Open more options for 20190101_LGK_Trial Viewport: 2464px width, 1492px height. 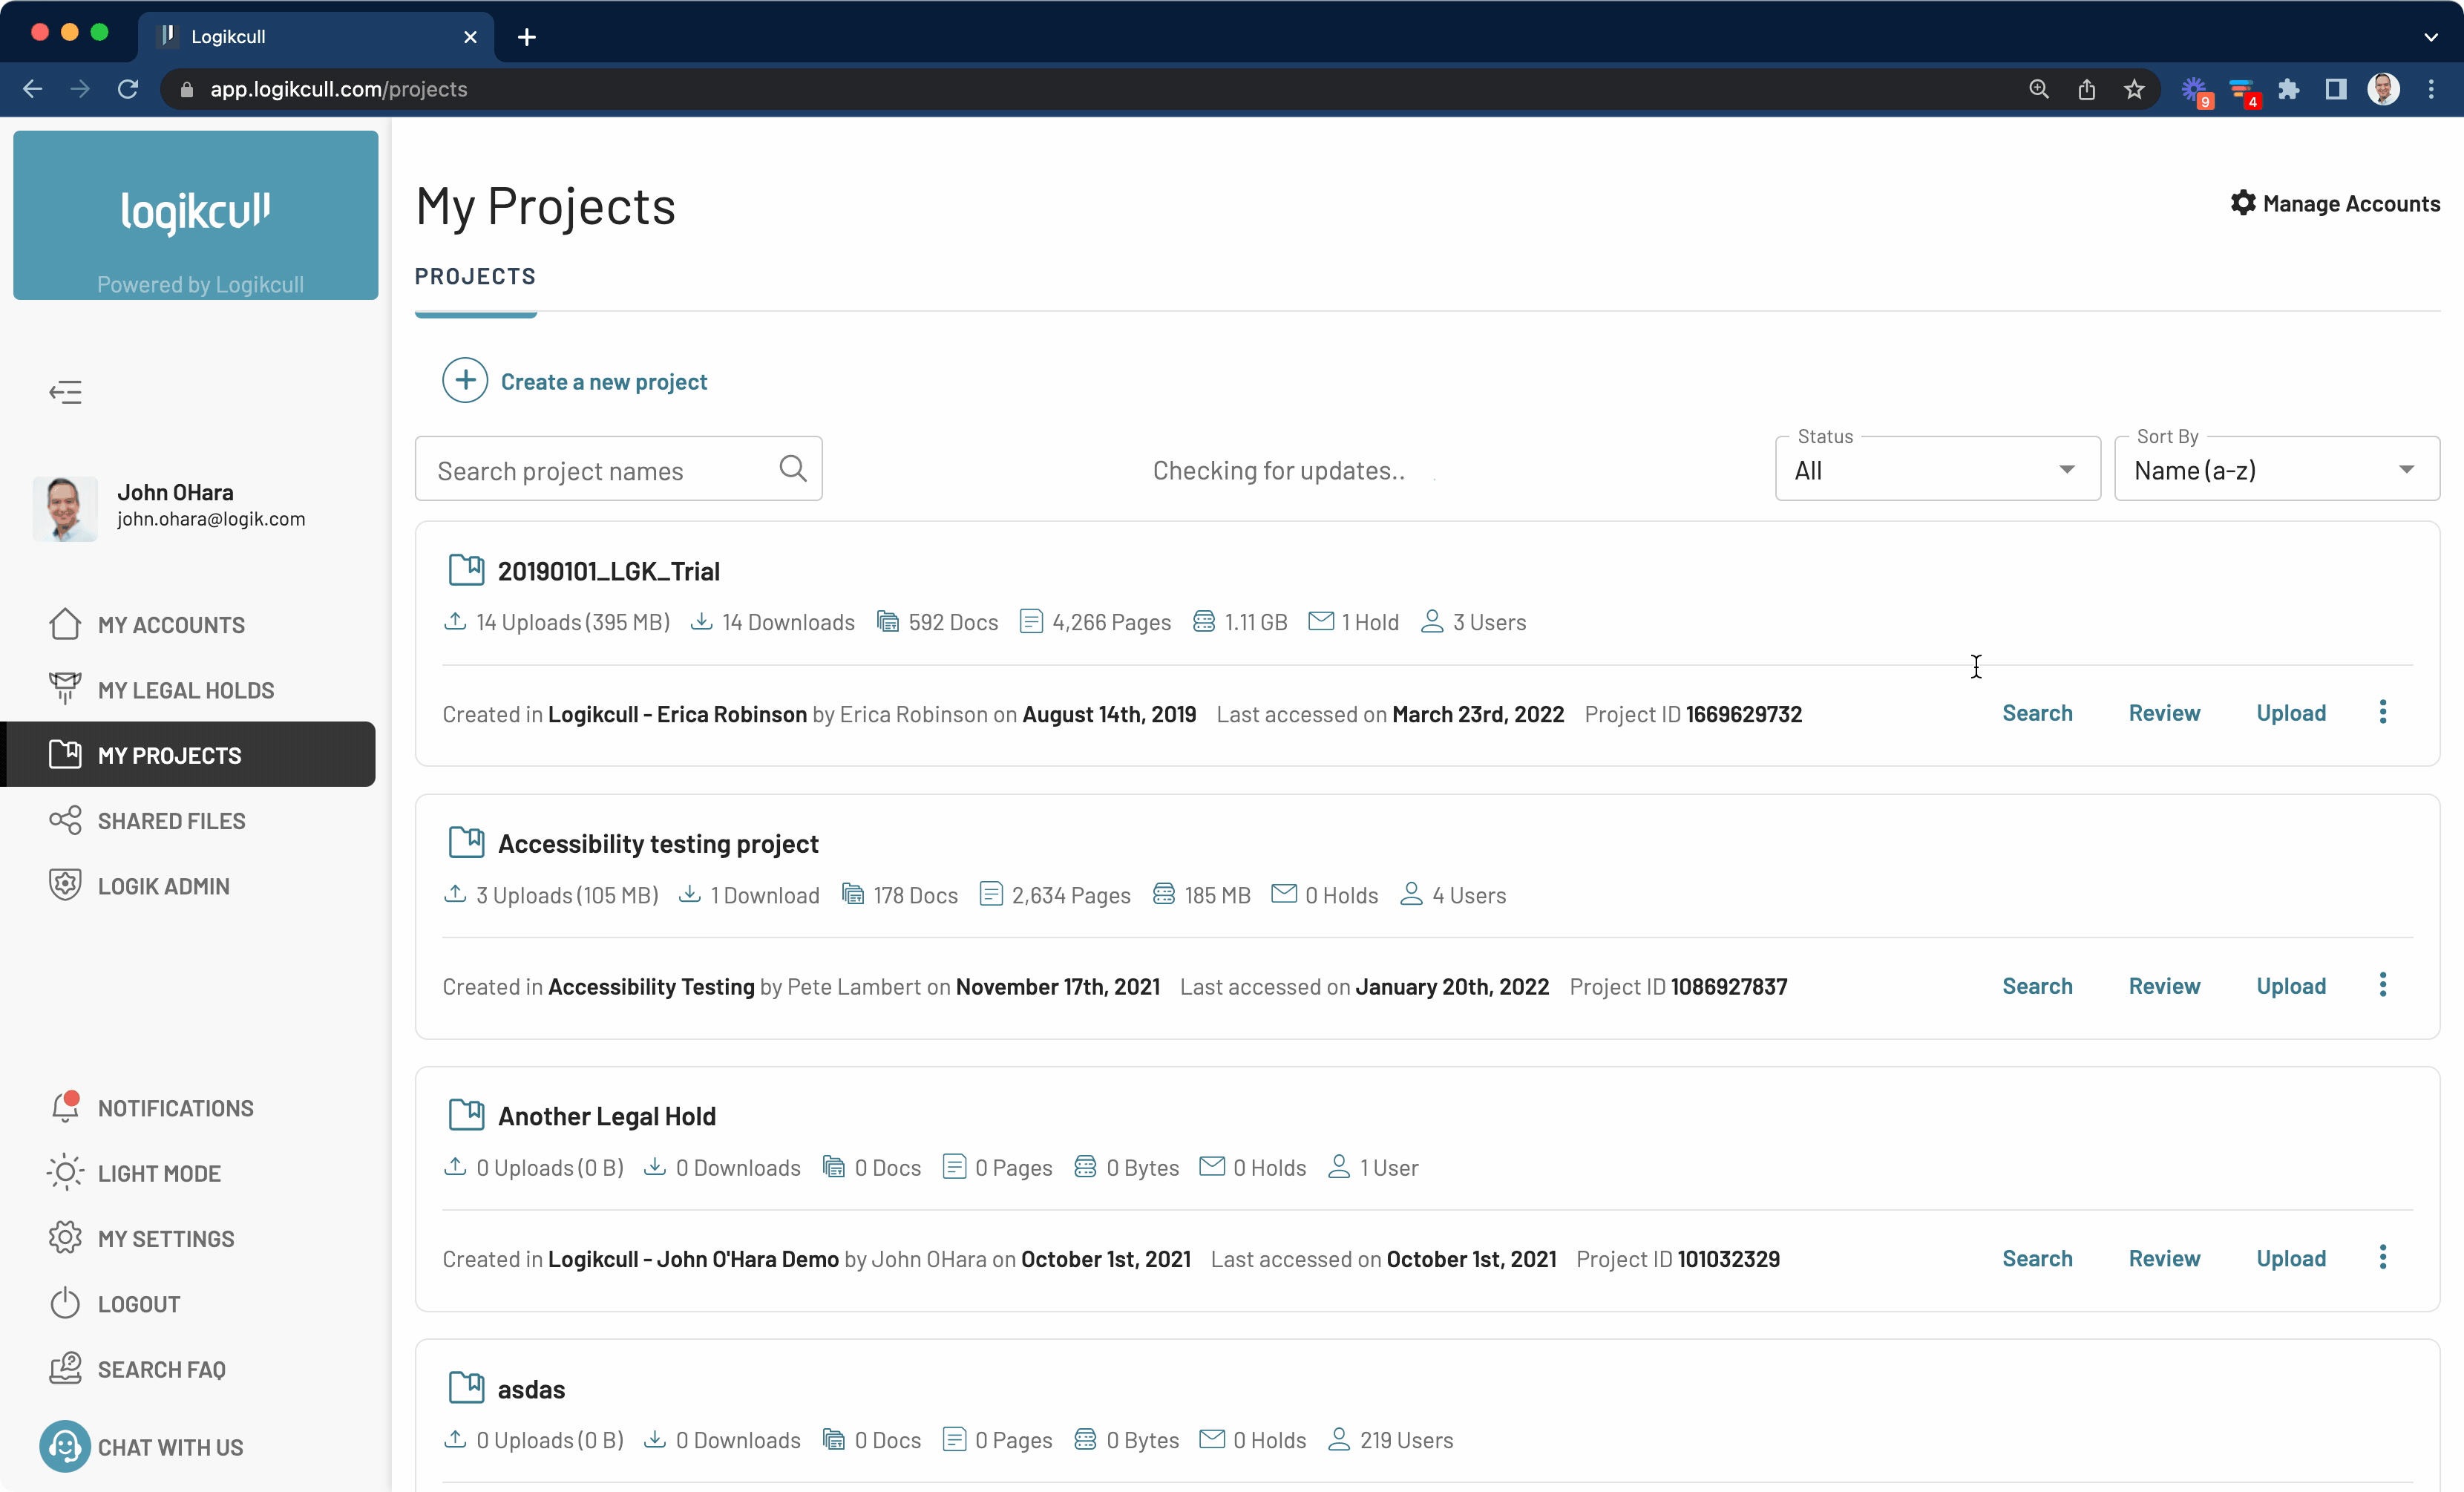(2383, 712)
